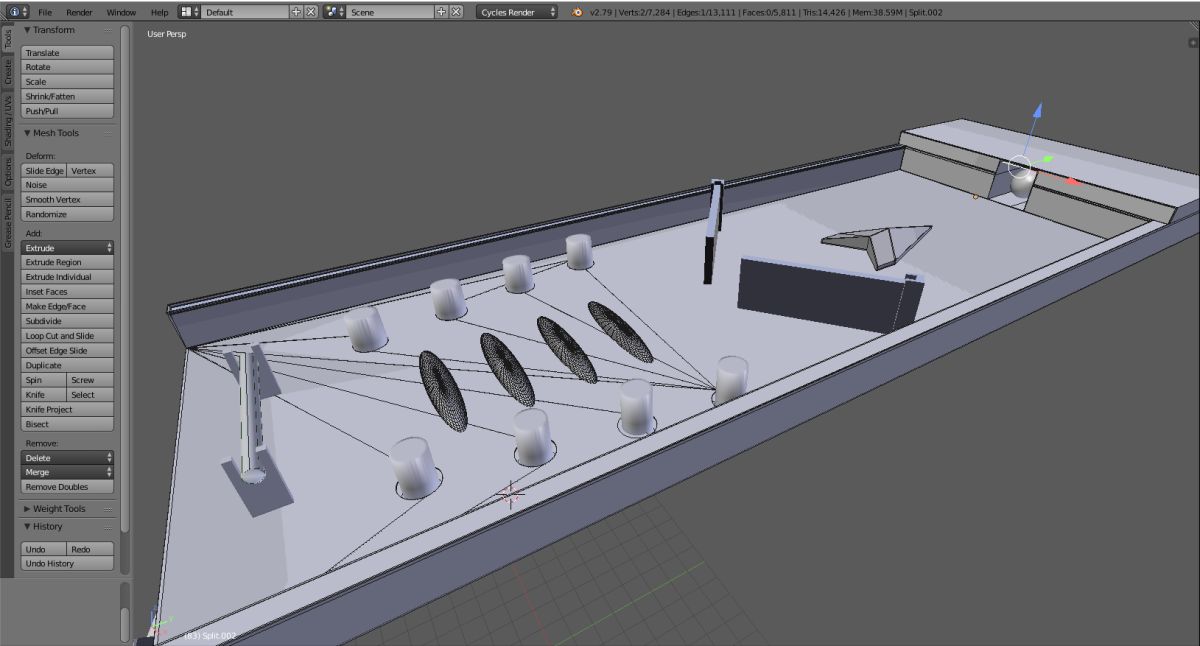This screenshot has height=646, width=1200.
Task: Click the Extrude Region button
Action: pyautogui.click(x=68, y=262)
